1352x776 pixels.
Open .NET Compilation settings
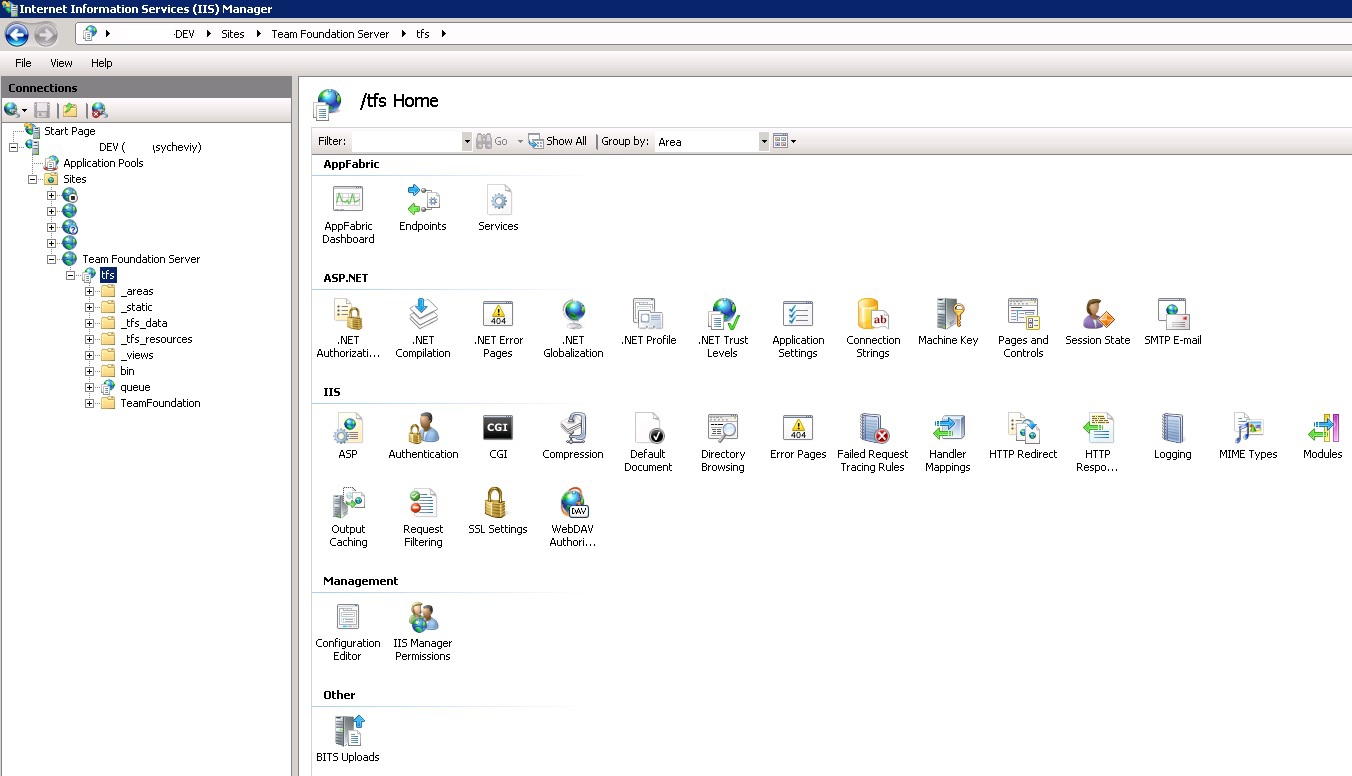(423, 328)
